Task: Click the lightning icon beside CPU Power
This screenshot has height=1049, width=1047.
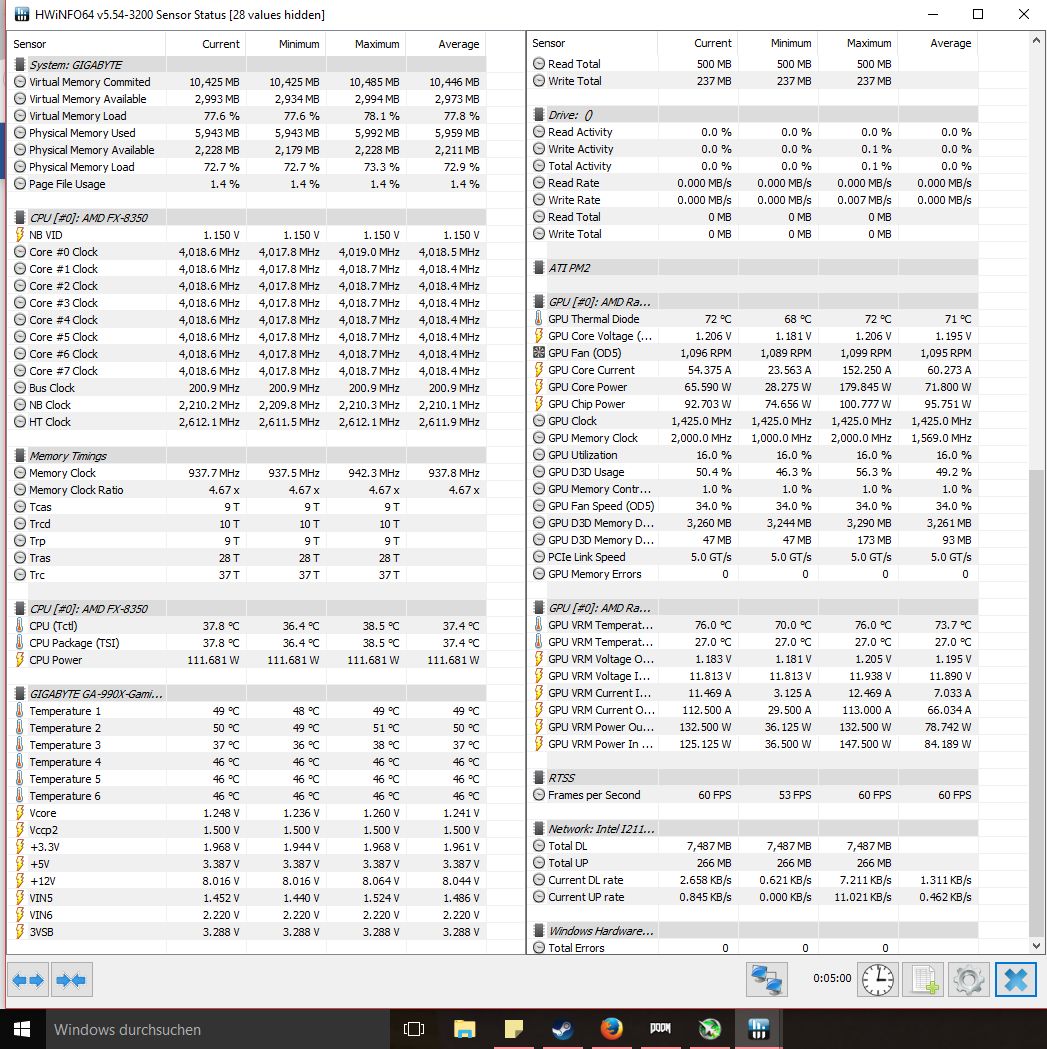Action: [x=20, y=660]
